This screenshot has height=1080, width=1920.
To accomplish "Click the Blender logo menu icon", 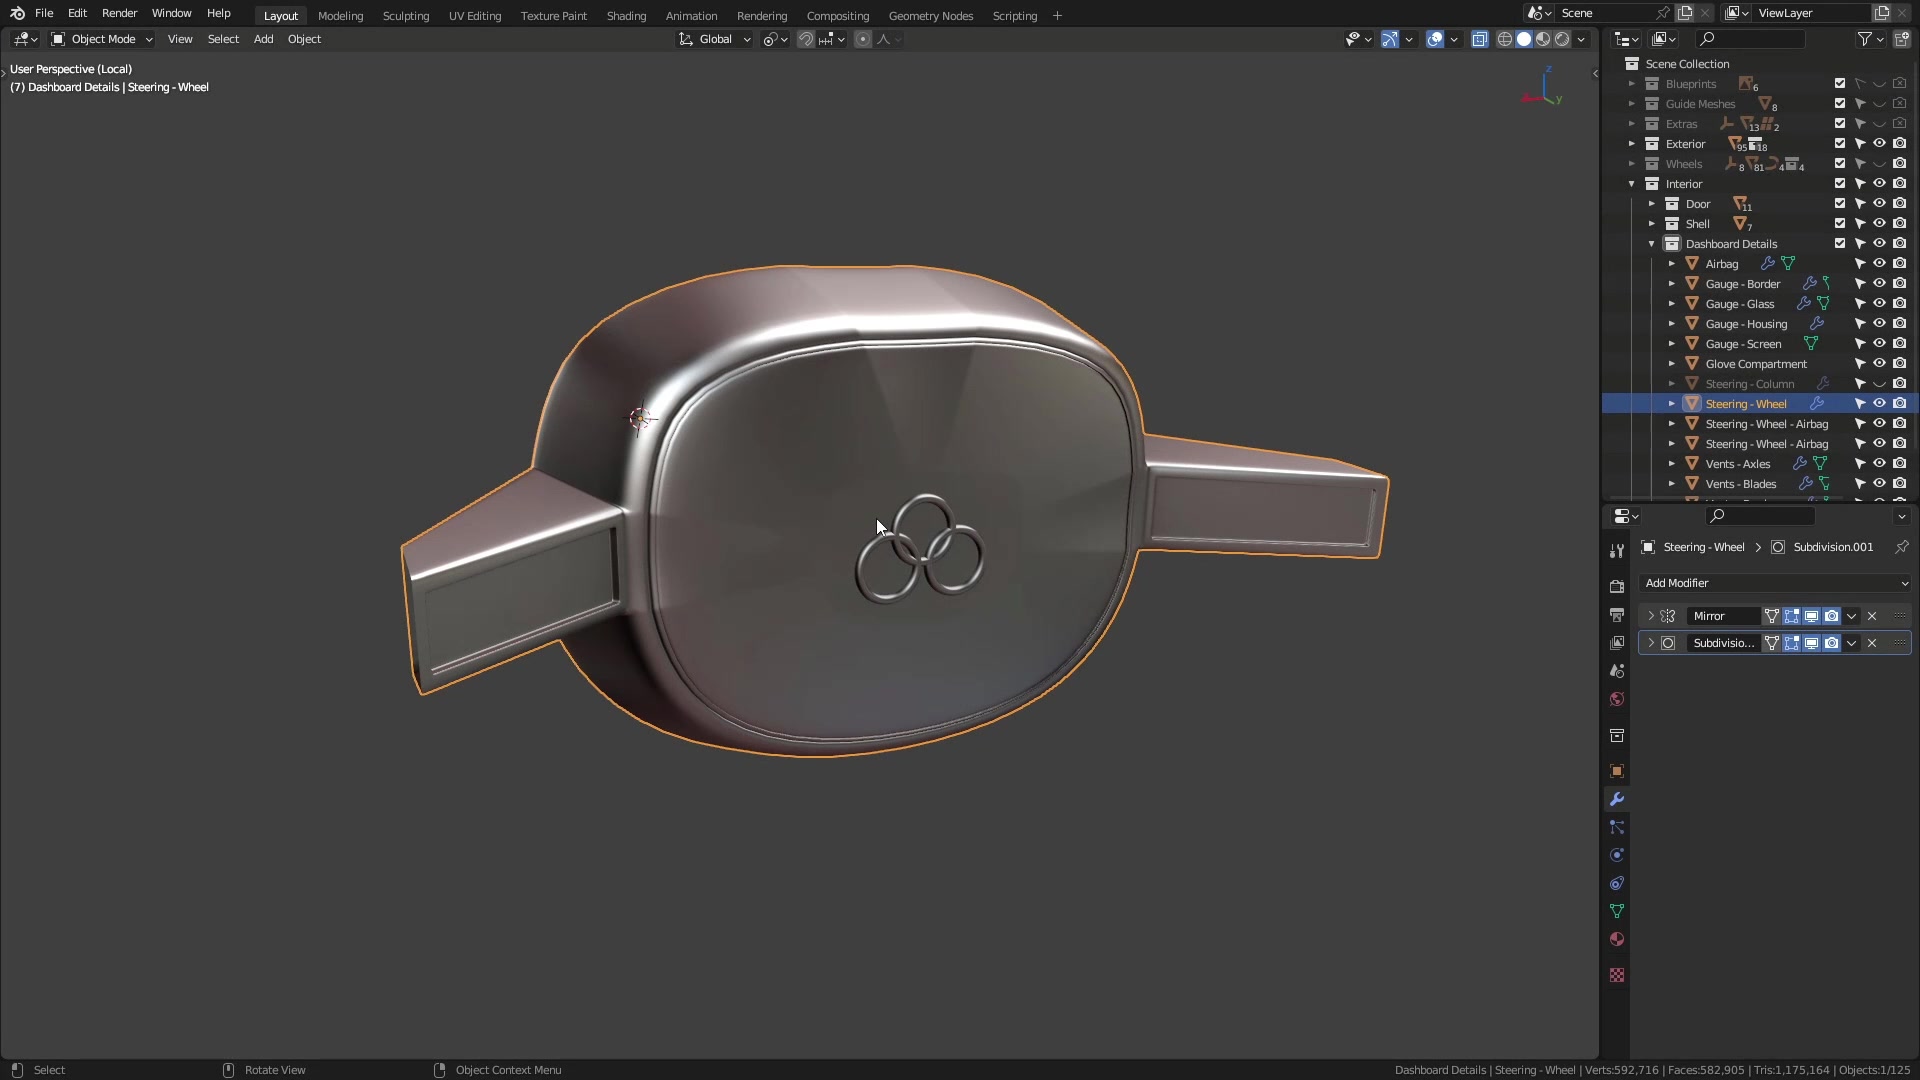I will (17, 13).
